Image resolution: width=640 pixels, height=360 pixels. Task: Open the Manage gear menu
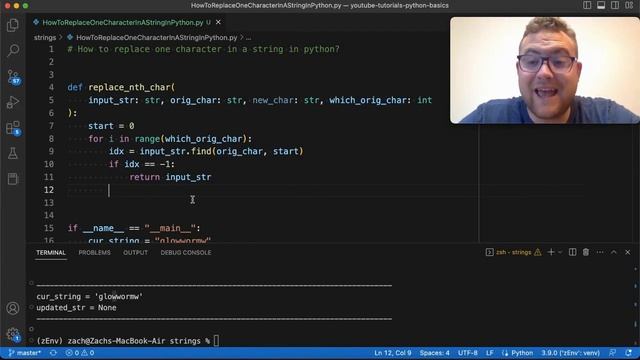tap(13, 335)
